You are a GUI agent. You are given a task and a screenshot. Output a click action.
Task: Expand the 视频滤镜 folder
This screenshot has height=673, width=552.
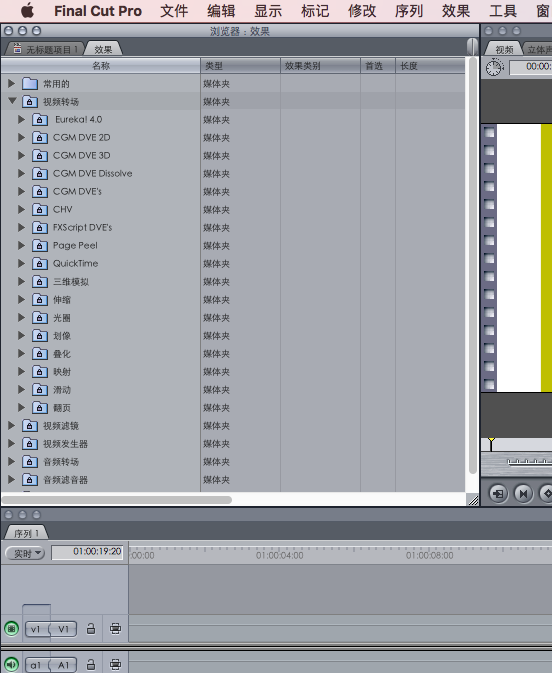pyautogui.click(x=12, y=425)
